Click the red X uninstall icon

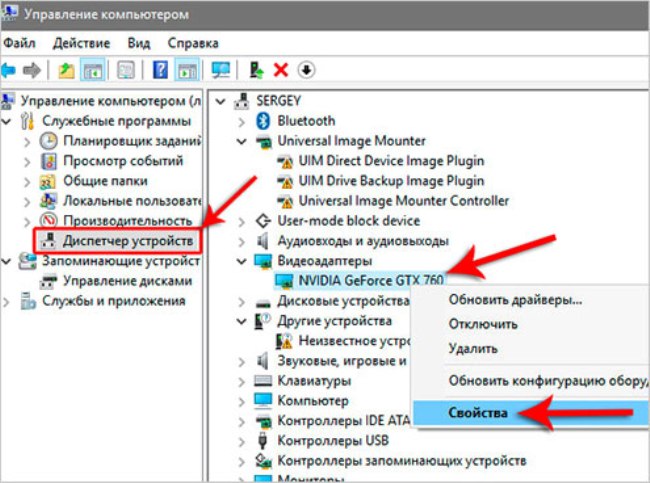pyautogui.click(x=281, y=70)
